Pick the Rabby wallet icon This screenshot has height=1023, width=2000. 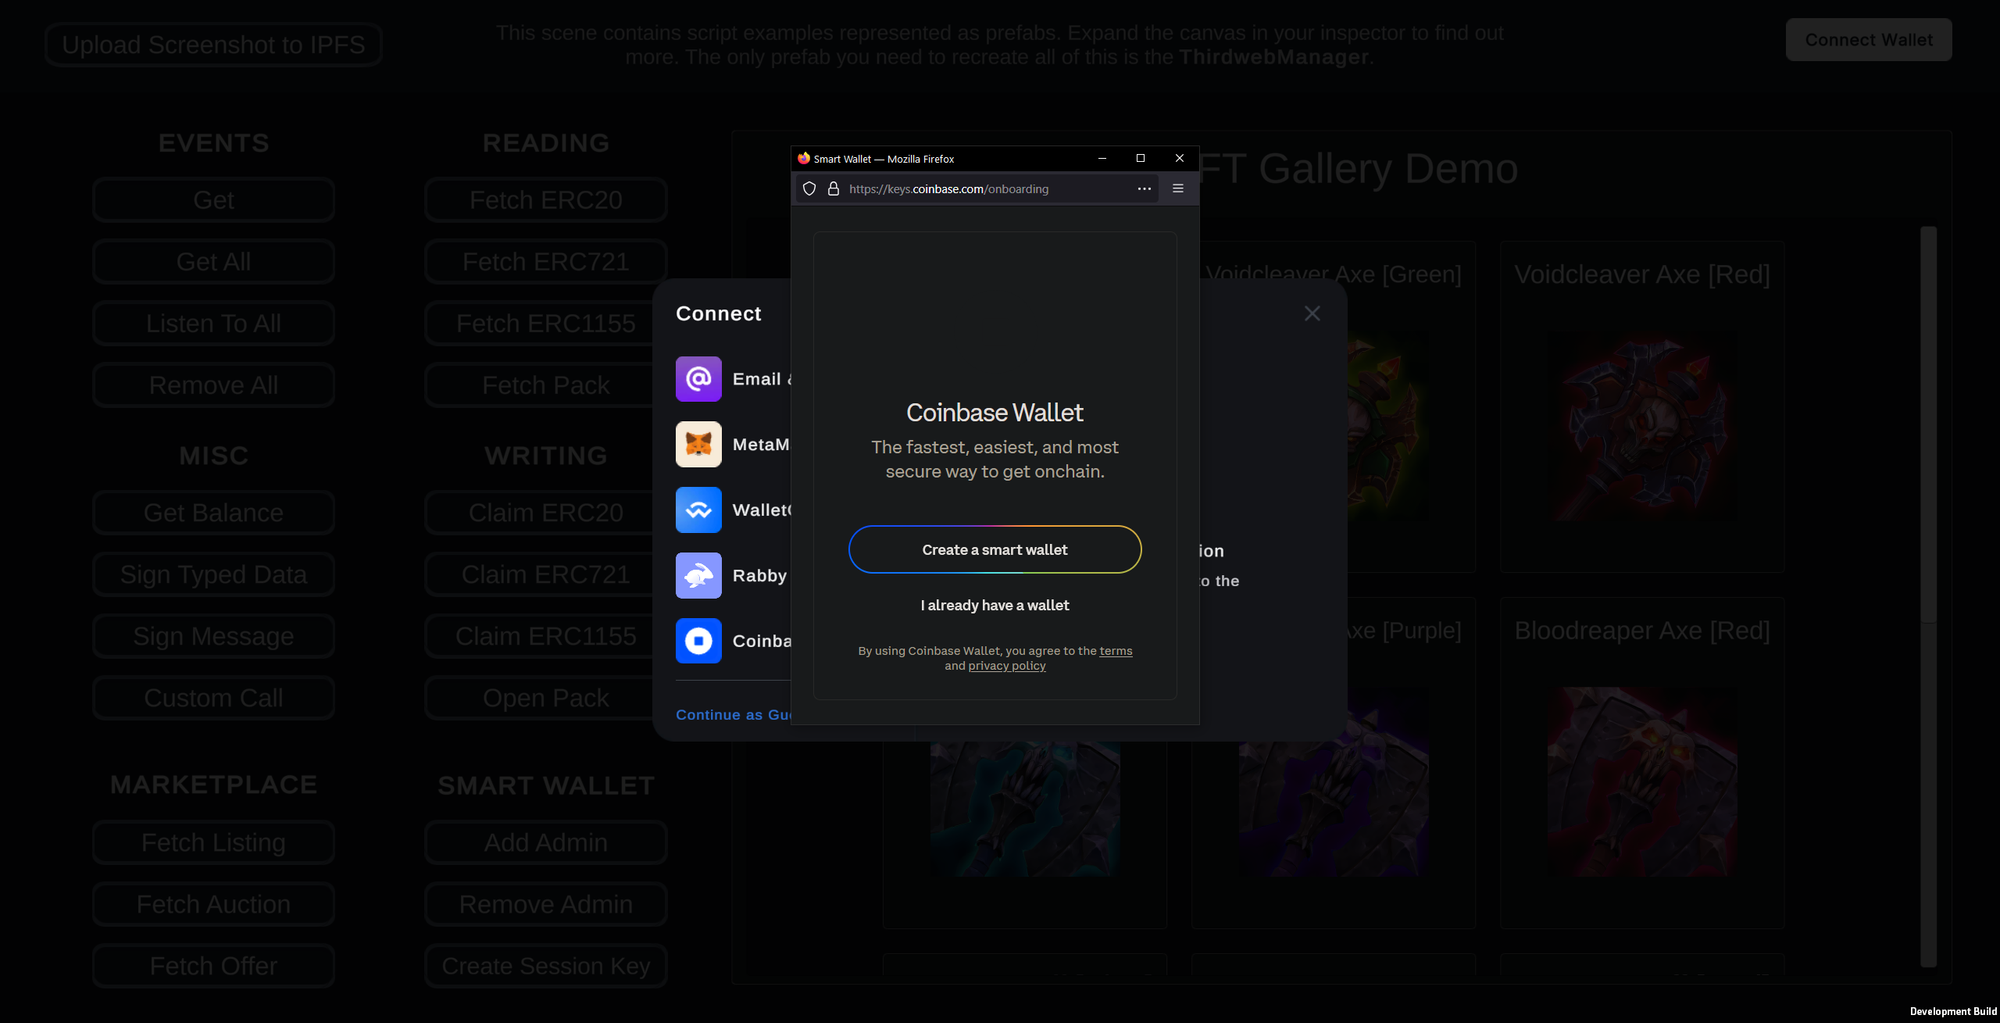coord(698,575)
